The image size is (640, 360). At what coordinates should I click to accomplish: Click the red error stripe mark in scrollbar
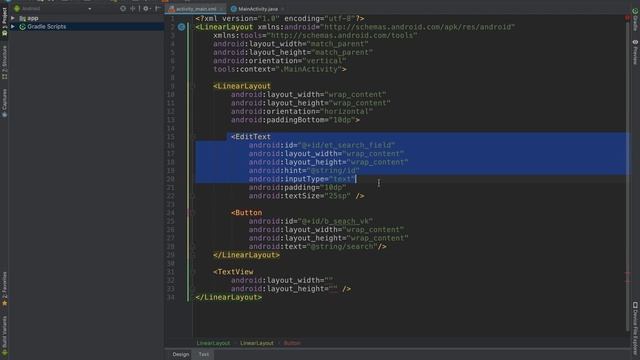[x=628, y=273]
